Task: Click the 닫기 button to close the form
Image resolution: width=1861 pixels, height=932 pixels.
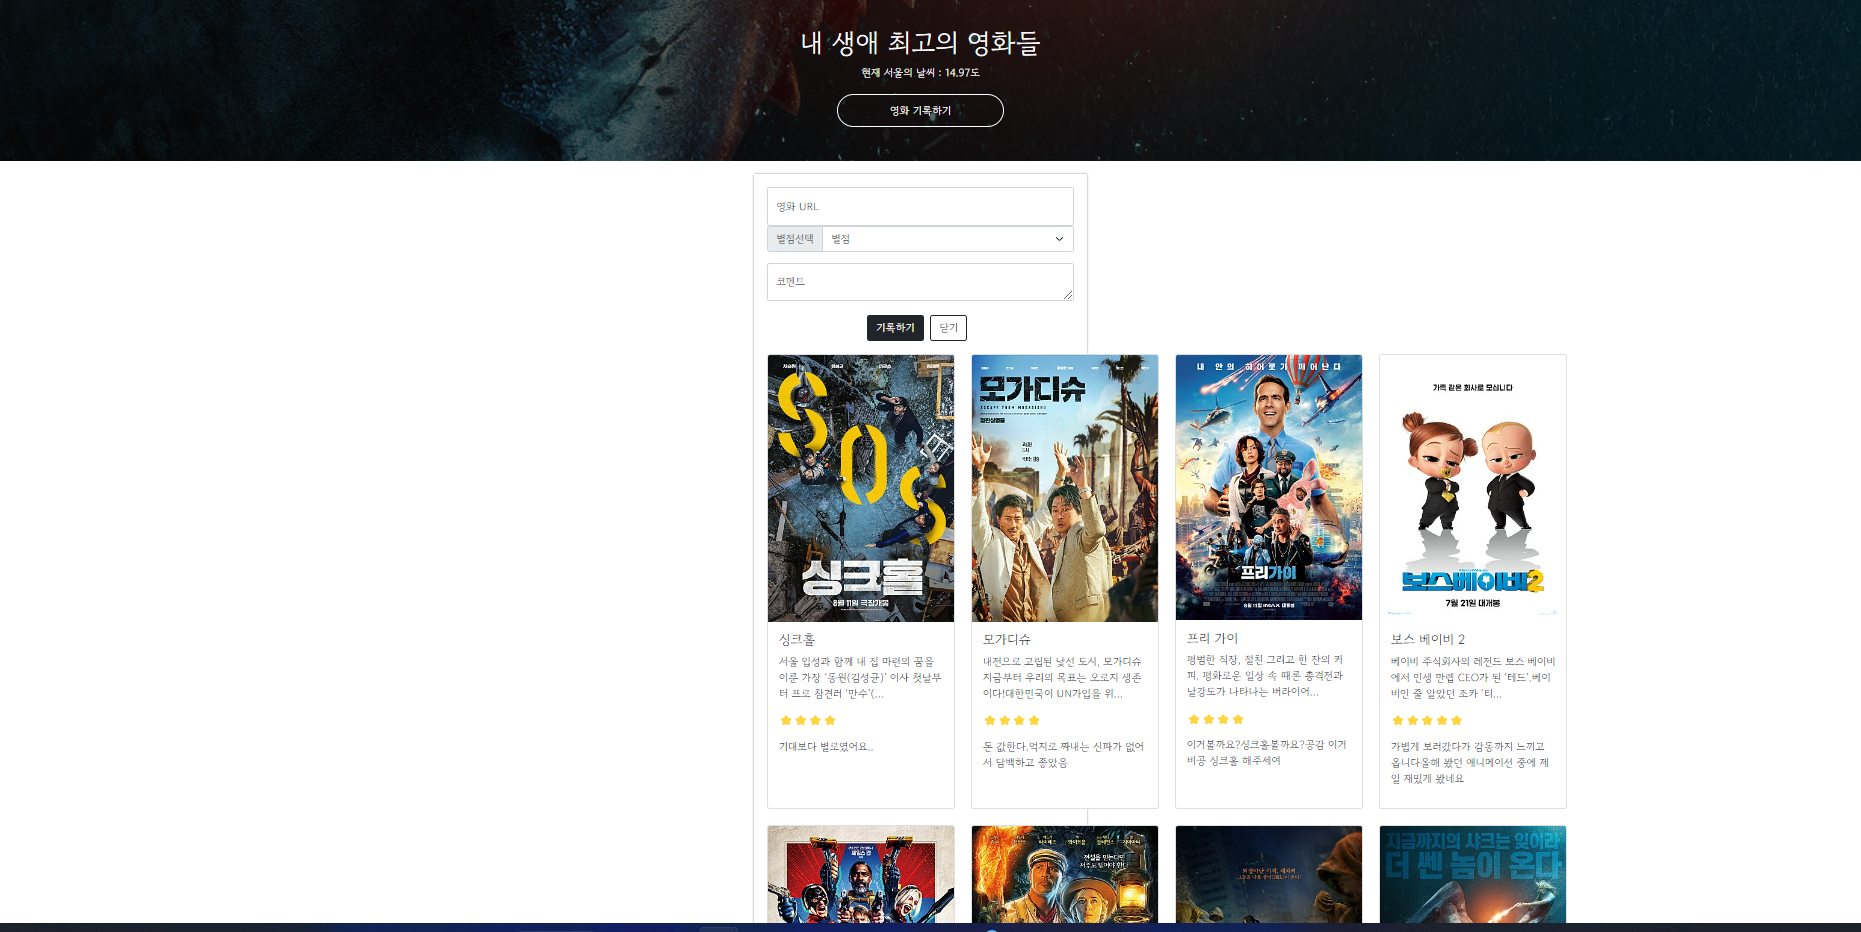Action: point(948,328)
